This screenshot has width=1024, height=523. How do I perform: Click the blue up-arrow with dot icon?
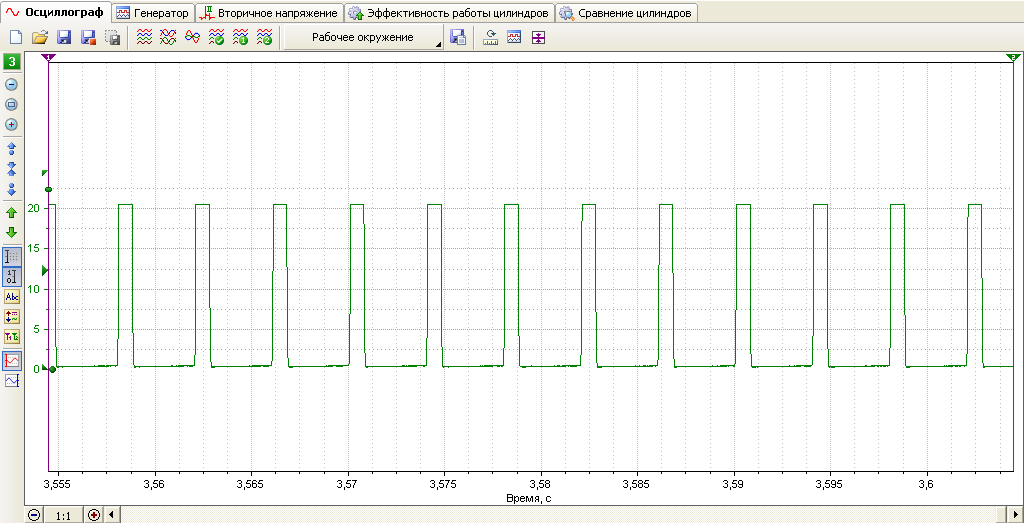click(12, 148)
